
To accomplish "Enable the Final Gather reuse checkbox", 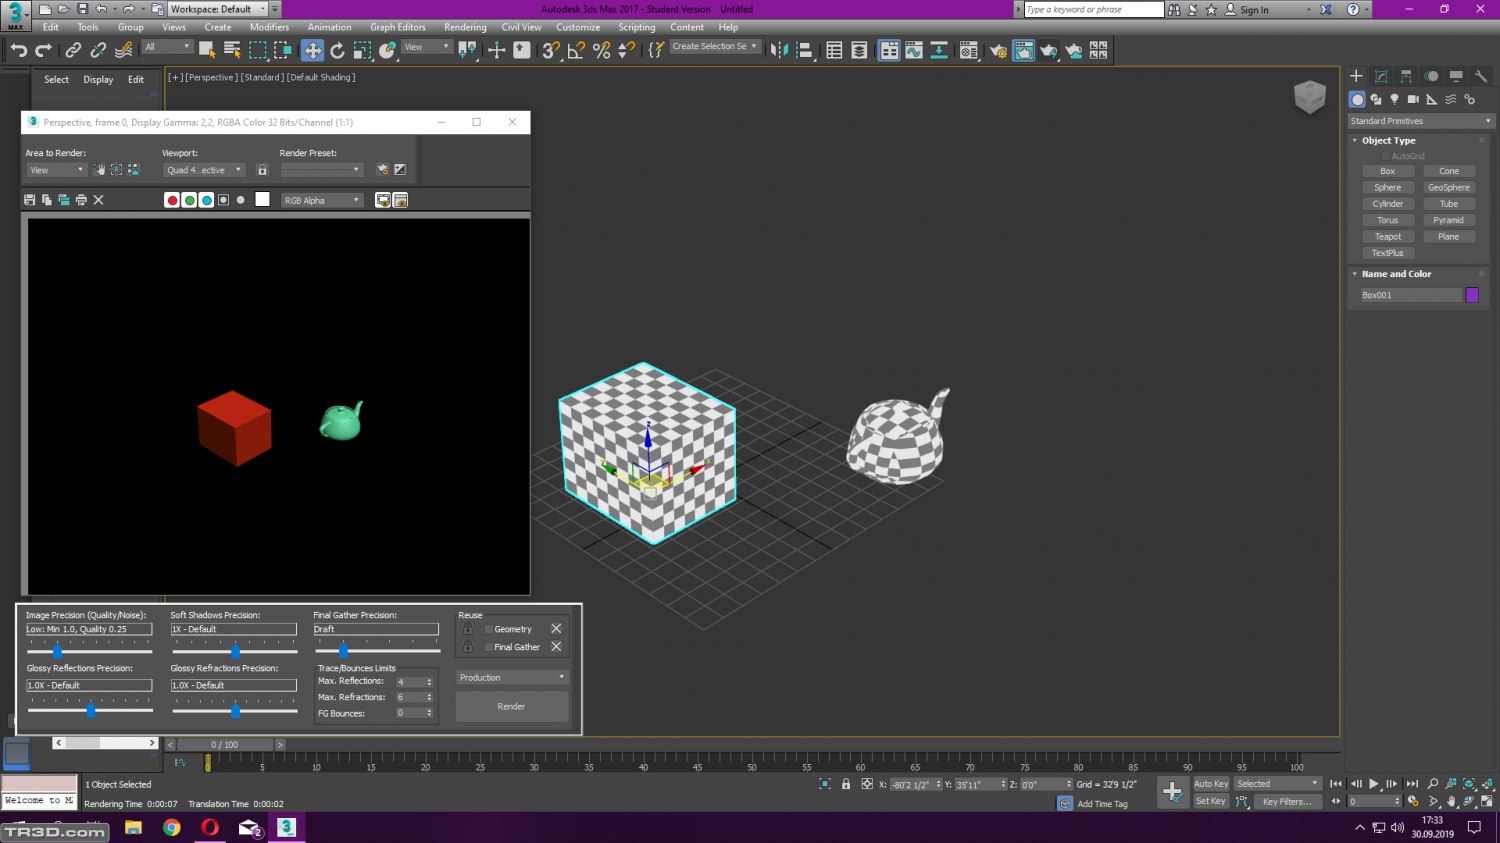I will [x=489, y=647].
